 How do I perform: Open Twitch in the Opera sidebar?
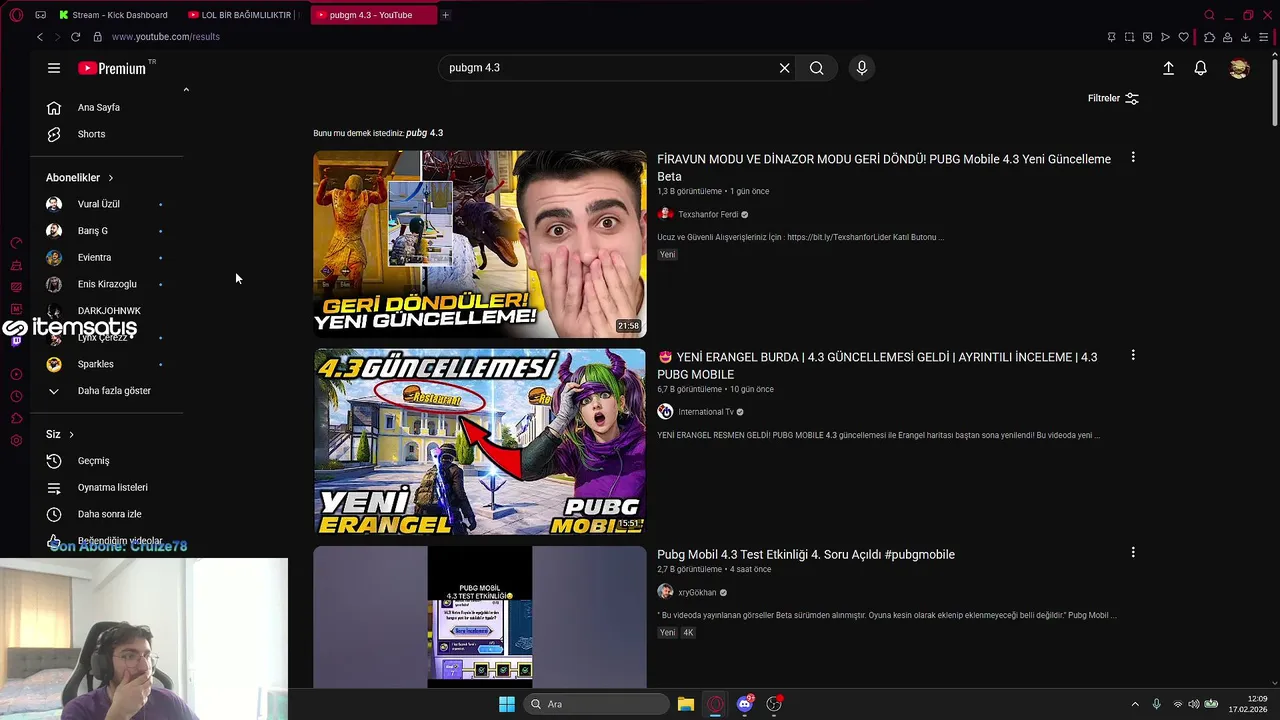pyautogui.click(x=16, y=341)
